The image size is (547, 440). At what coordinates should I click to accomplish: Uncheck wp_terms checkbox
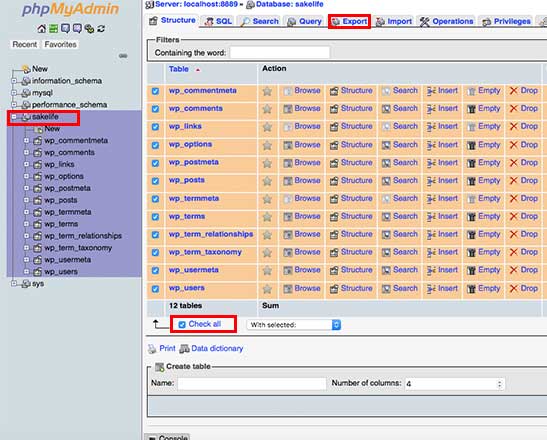[155, 217]
